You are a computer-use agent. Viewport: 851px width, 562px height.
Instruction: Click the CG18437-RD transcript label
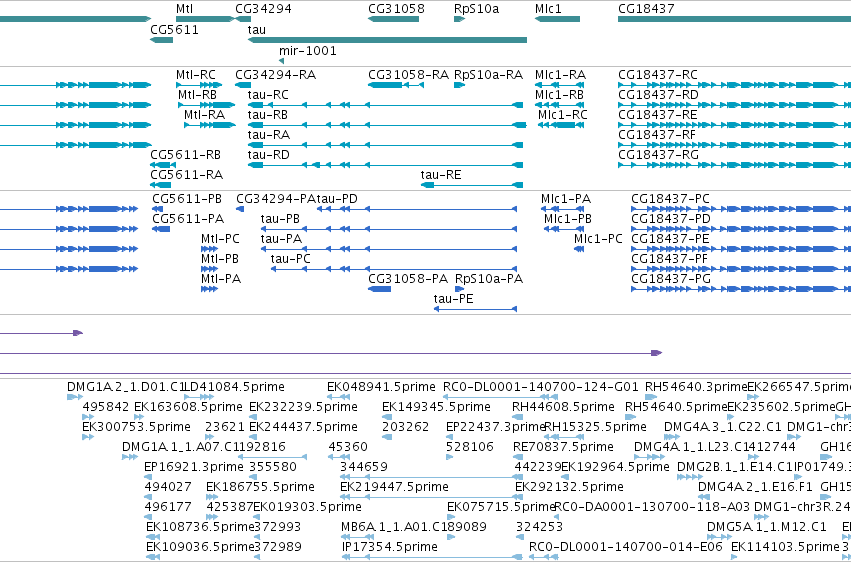pyautogui.click(x=658, y=95)
